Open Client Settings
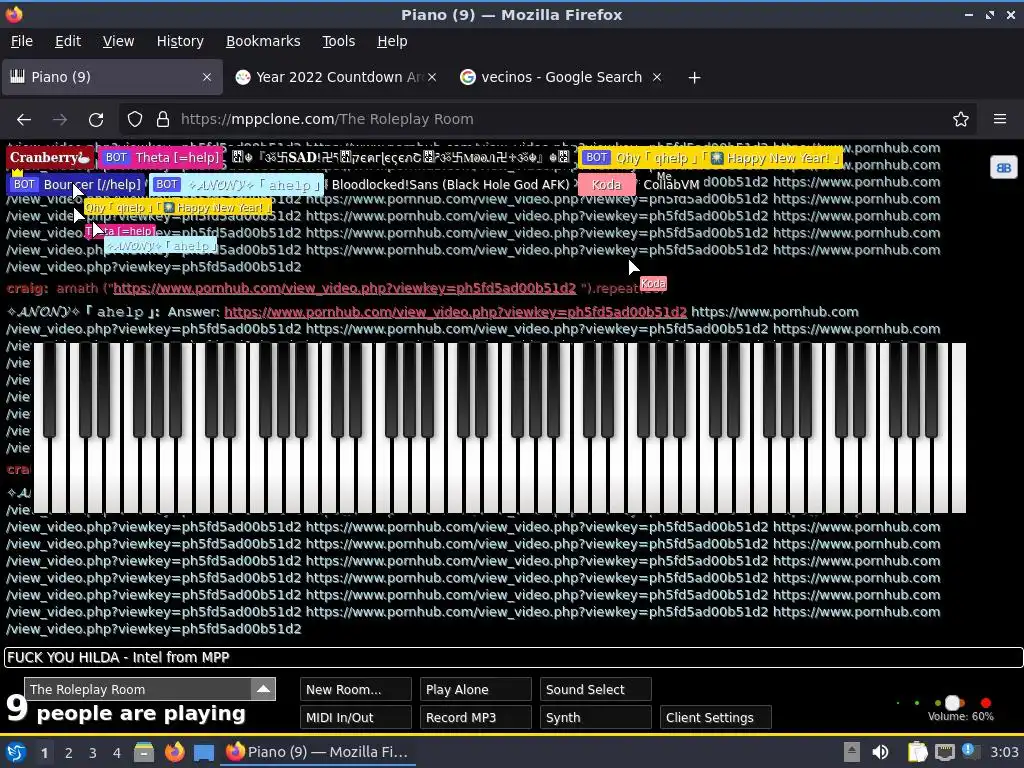This screenshot has width=1024, height=768. (716, 717)
